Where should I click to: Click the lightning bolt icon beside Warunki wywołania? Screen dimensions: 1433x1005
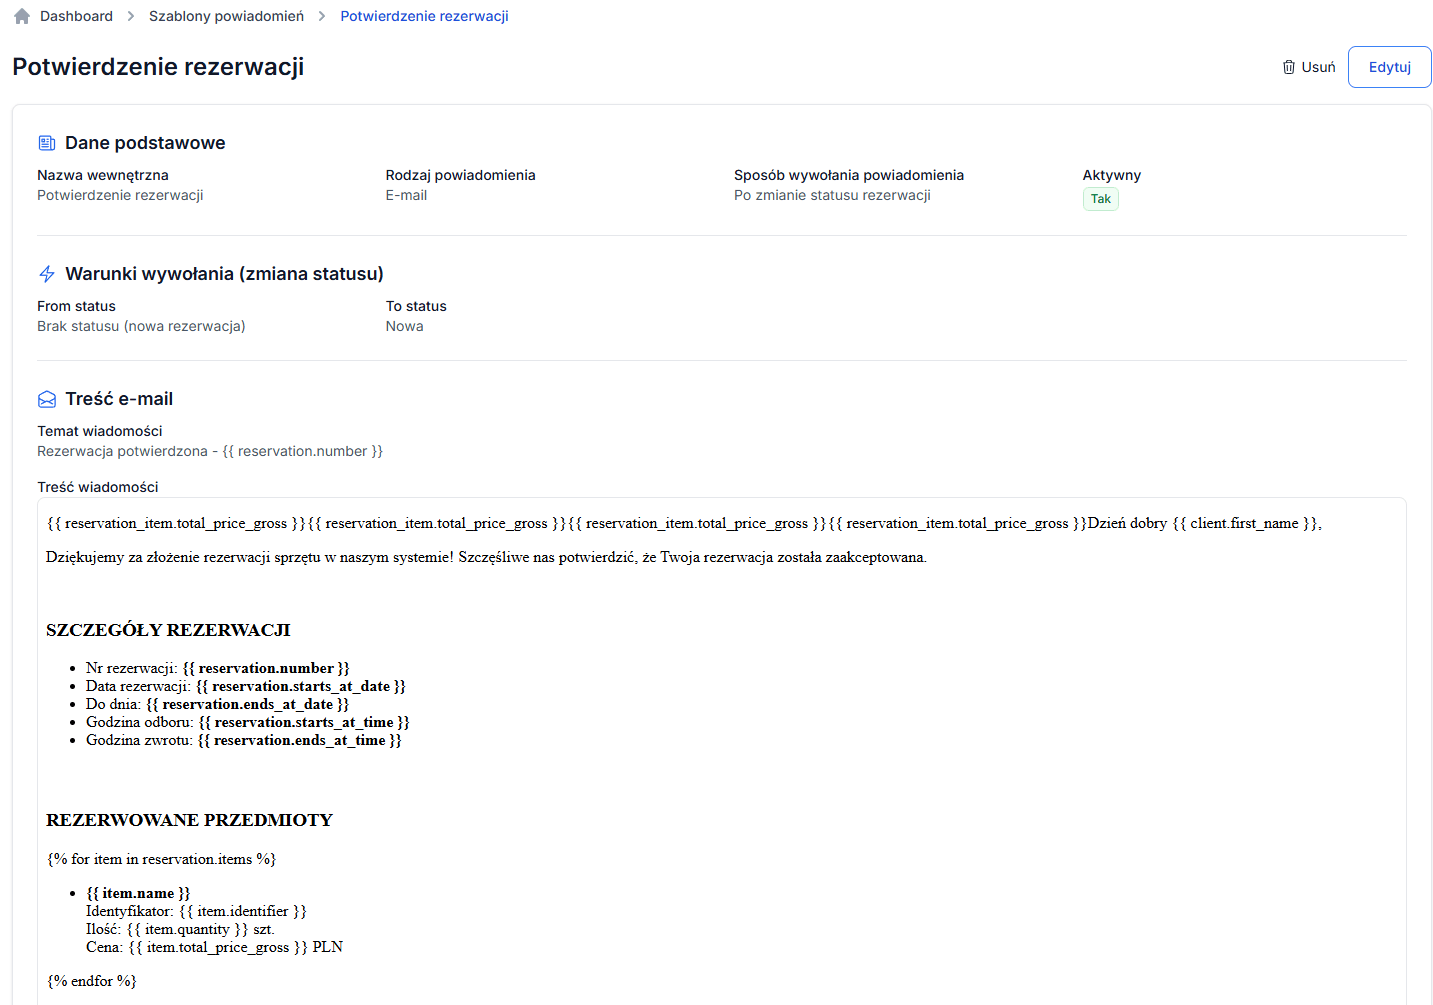tap(47, 274)
